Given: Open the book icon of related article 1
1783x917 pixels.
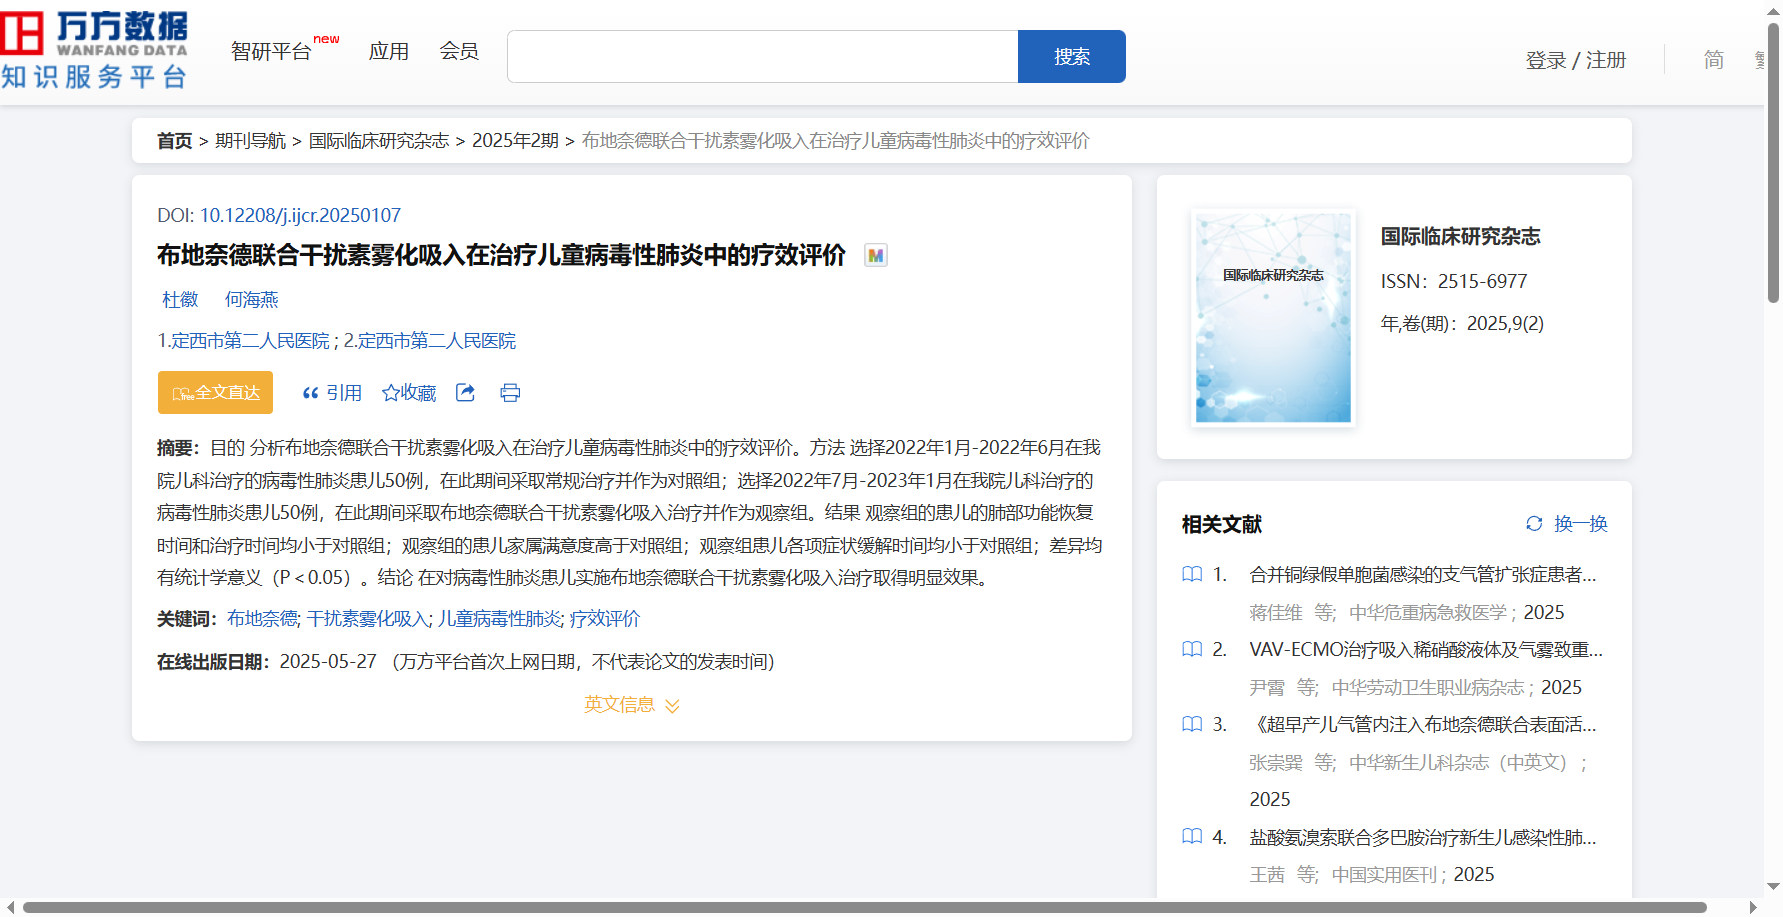Looking at the screenshot, I should pos(1192,575).
